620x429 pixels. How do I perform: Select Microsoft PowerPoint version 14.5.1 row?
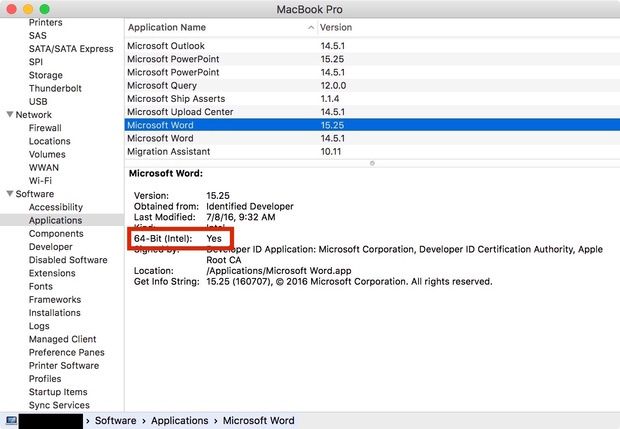tap(372, 72)
